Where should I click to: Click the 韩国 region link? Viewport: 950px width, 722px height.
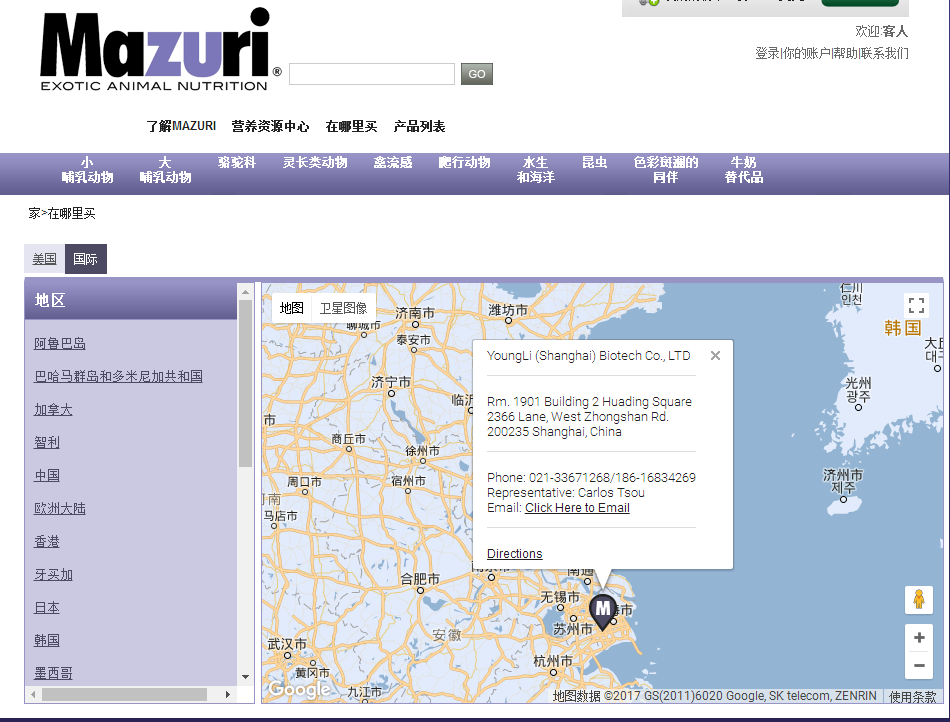[x=47, y=640]
